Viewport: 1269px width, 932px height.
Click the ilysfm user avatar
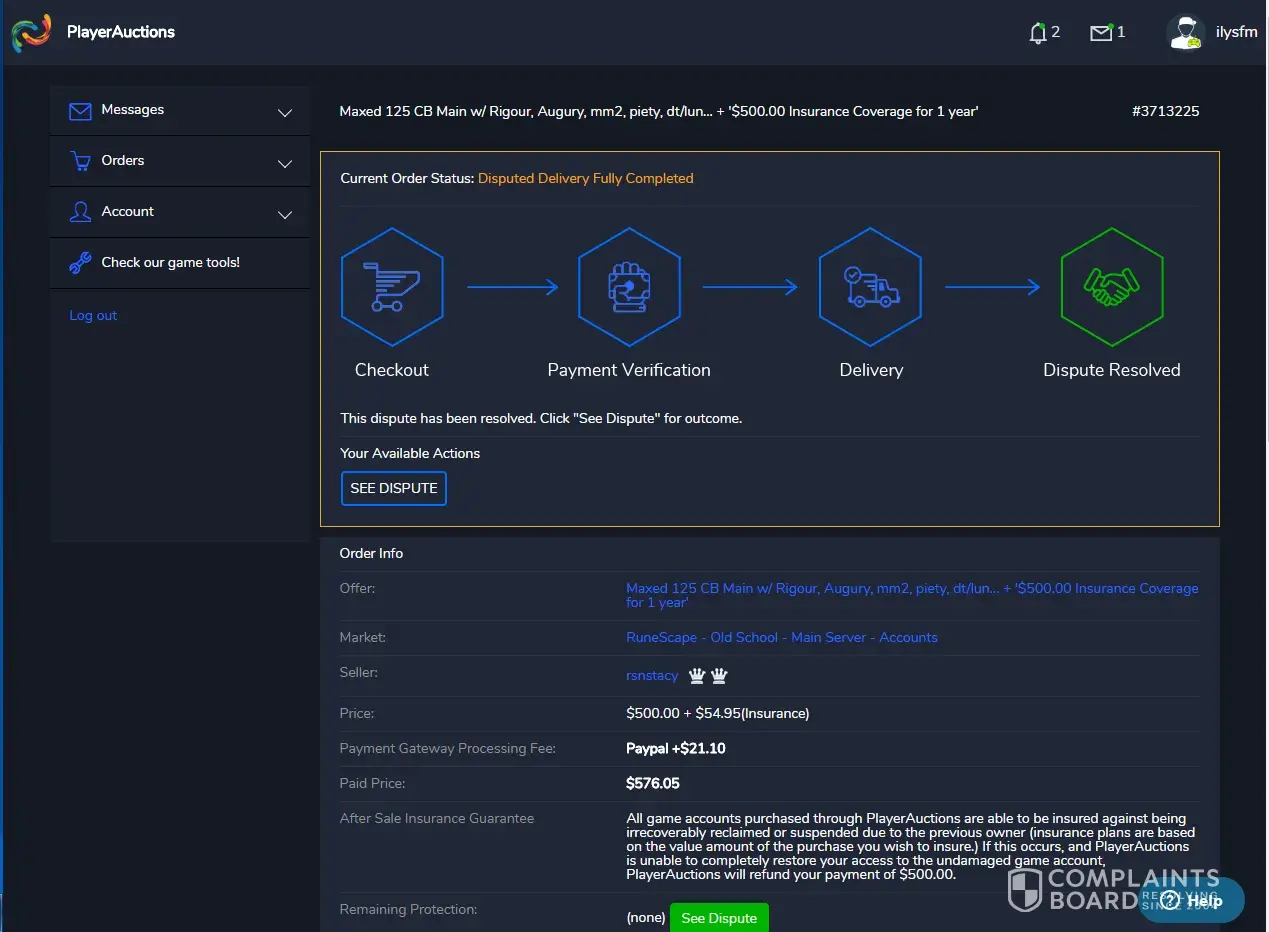pos(1185,32)
